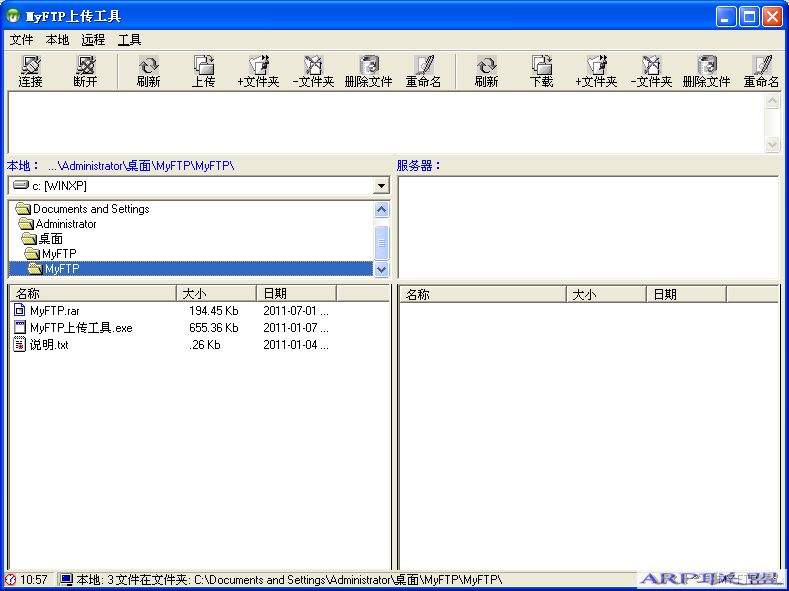The width and height of the screenshot is (789, 591).
Task: Refresh the local pane with 刷新
Action: click(x=148, y=71)
